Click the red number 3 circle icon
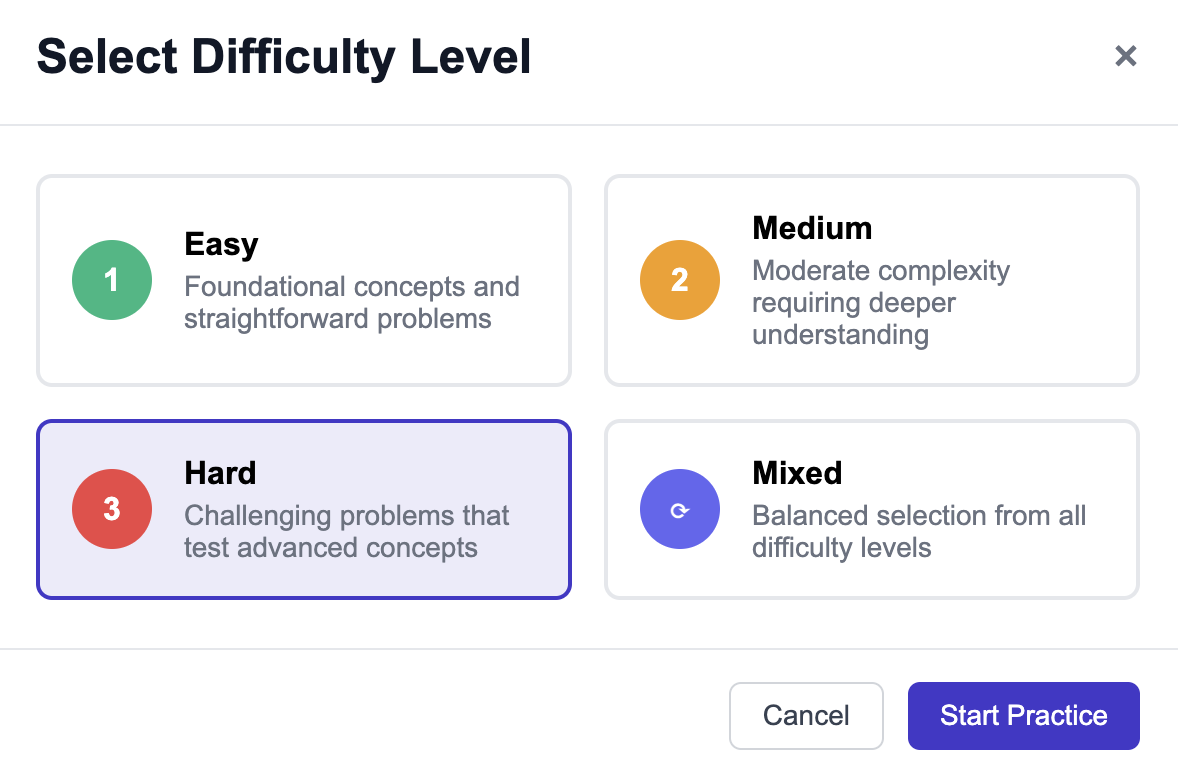 [x=112, y=509]
